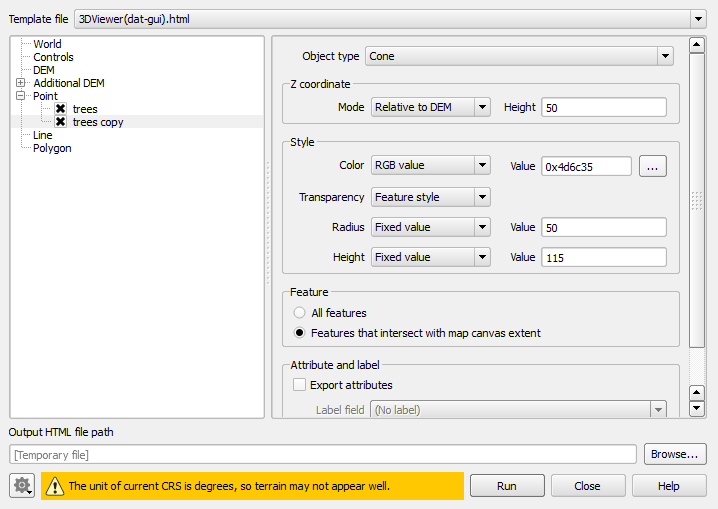718x509 pixels.
Task: Select Features that intersect with canvas extent
Action: tap(300, 333)
